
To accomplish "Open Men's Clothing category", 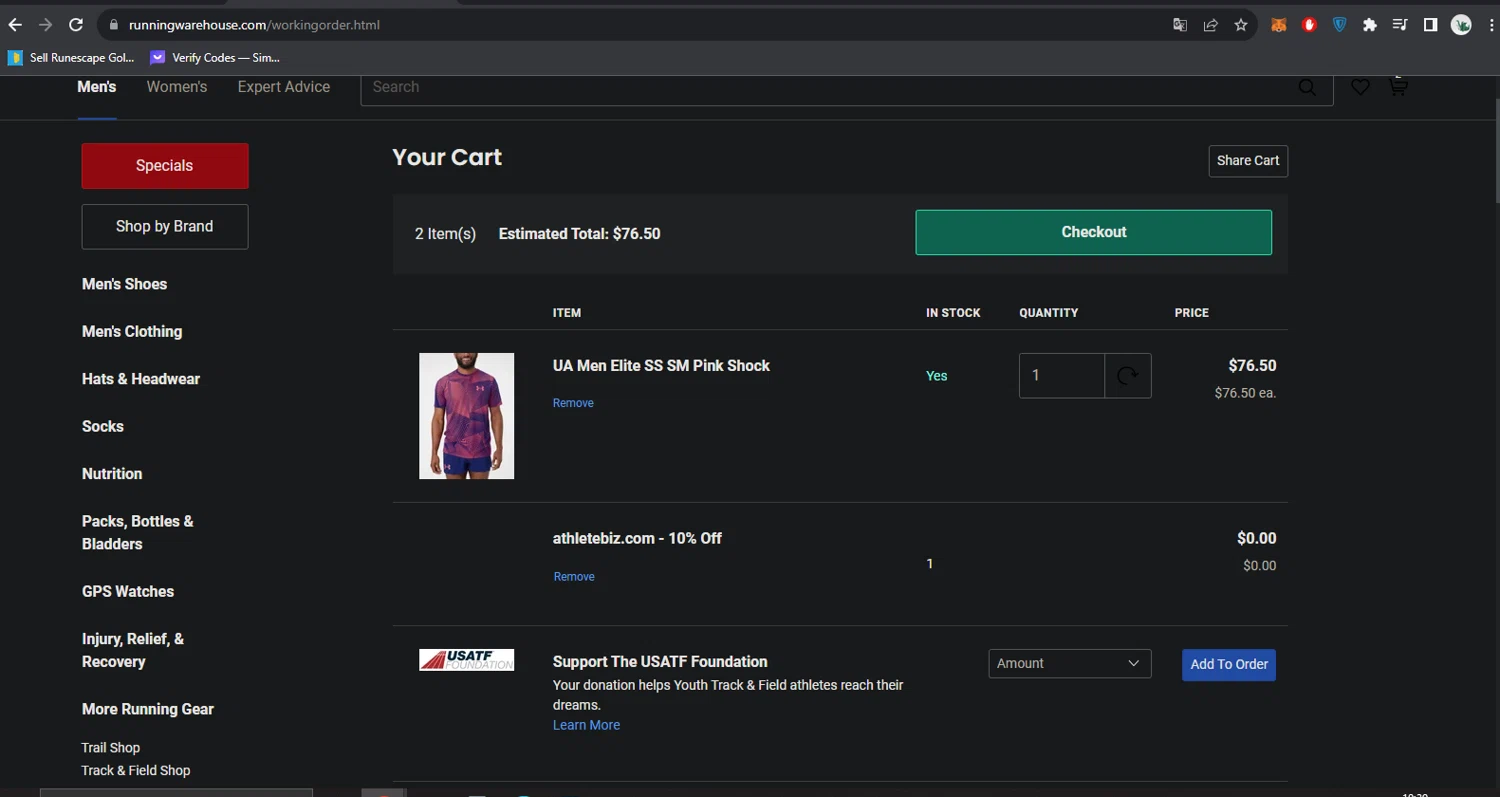I will point(132,332).
